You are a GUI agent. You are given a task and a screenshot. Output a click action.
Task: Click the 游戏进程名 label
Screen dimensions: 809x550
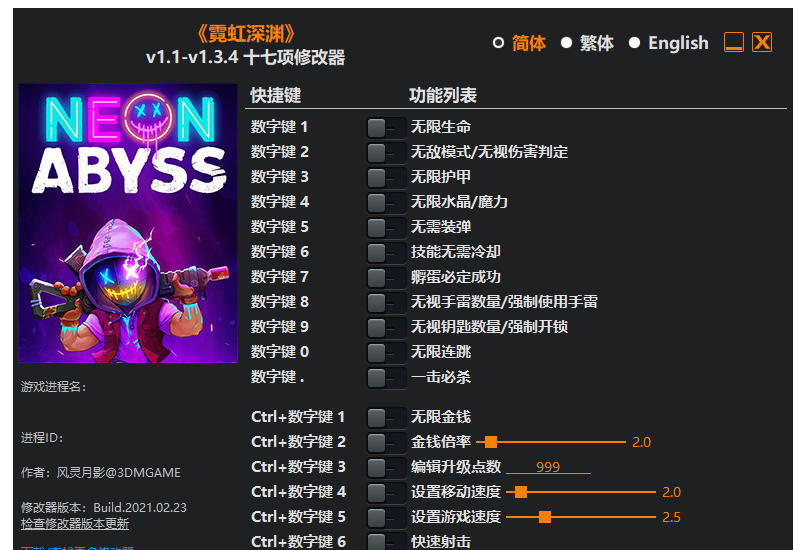[x=54, y=386]
